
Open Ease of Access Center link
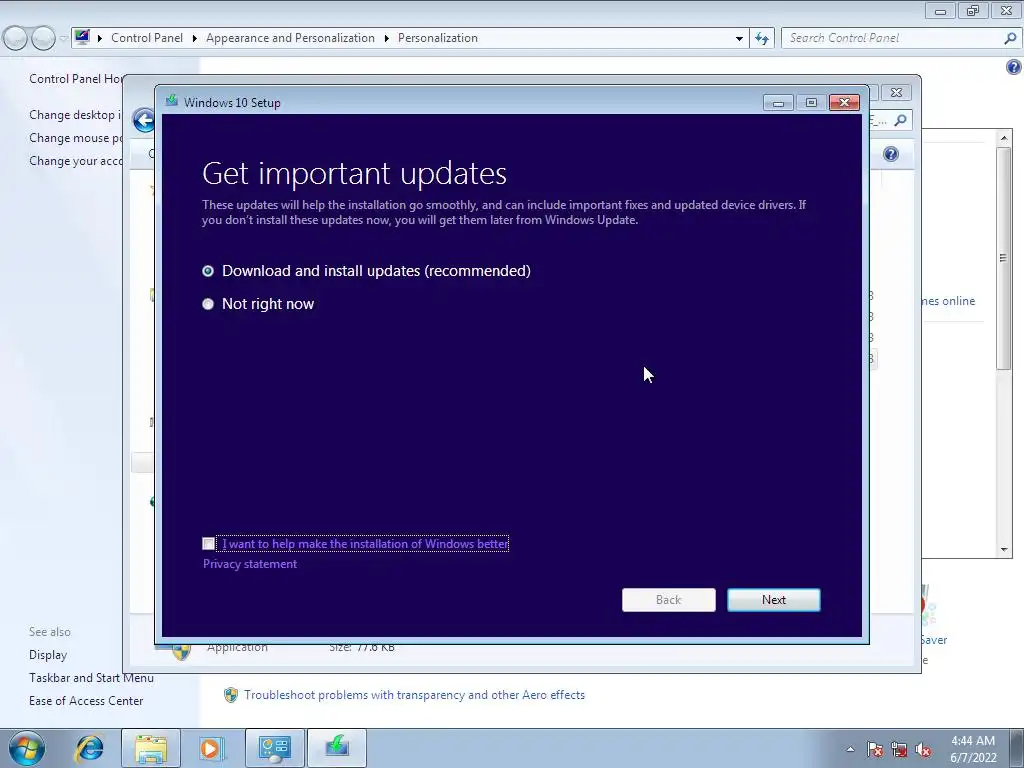[86, 701]
